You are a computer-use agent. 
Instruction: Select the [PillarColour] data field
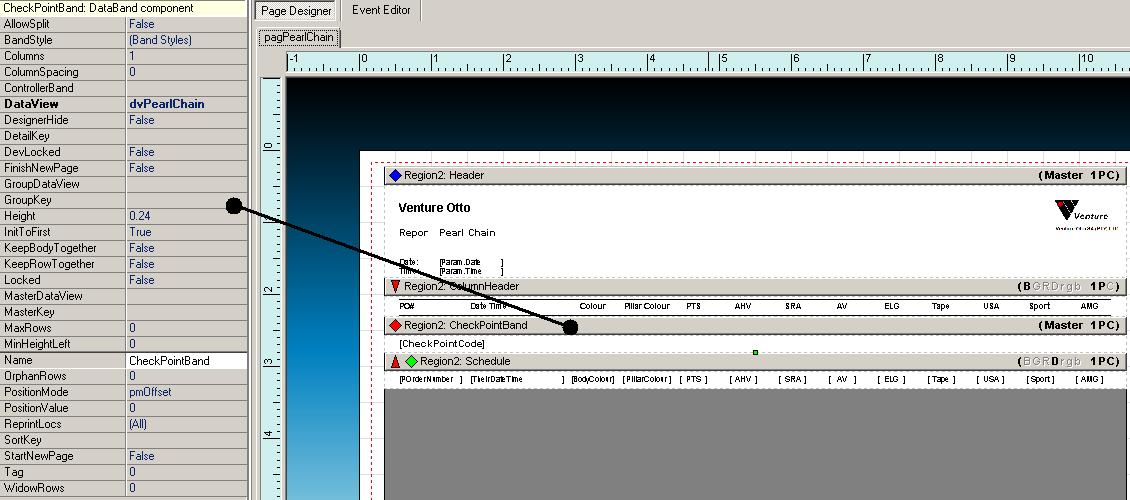[x=647, y=379]
